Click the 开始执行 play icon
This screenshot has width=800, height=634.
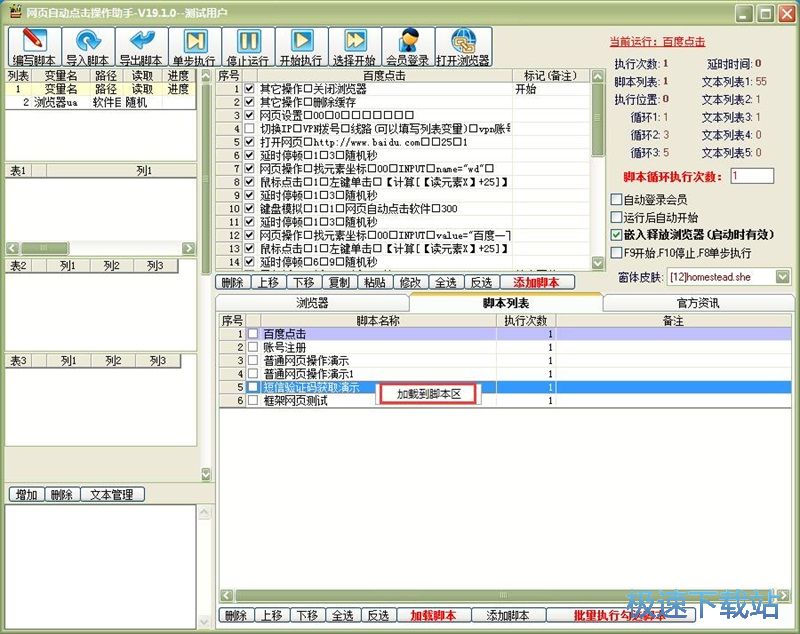[302, 47]
